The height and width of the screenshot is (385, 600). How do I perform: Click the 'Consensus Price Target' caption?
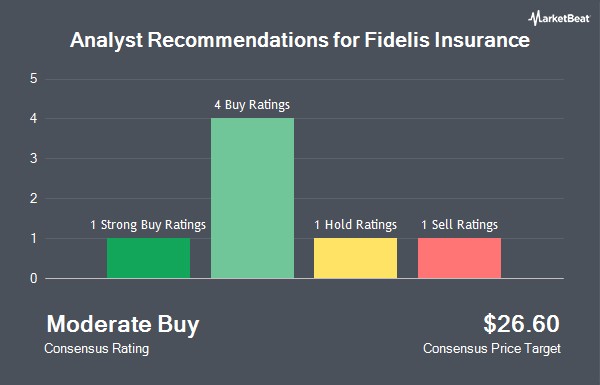[492, 349]
